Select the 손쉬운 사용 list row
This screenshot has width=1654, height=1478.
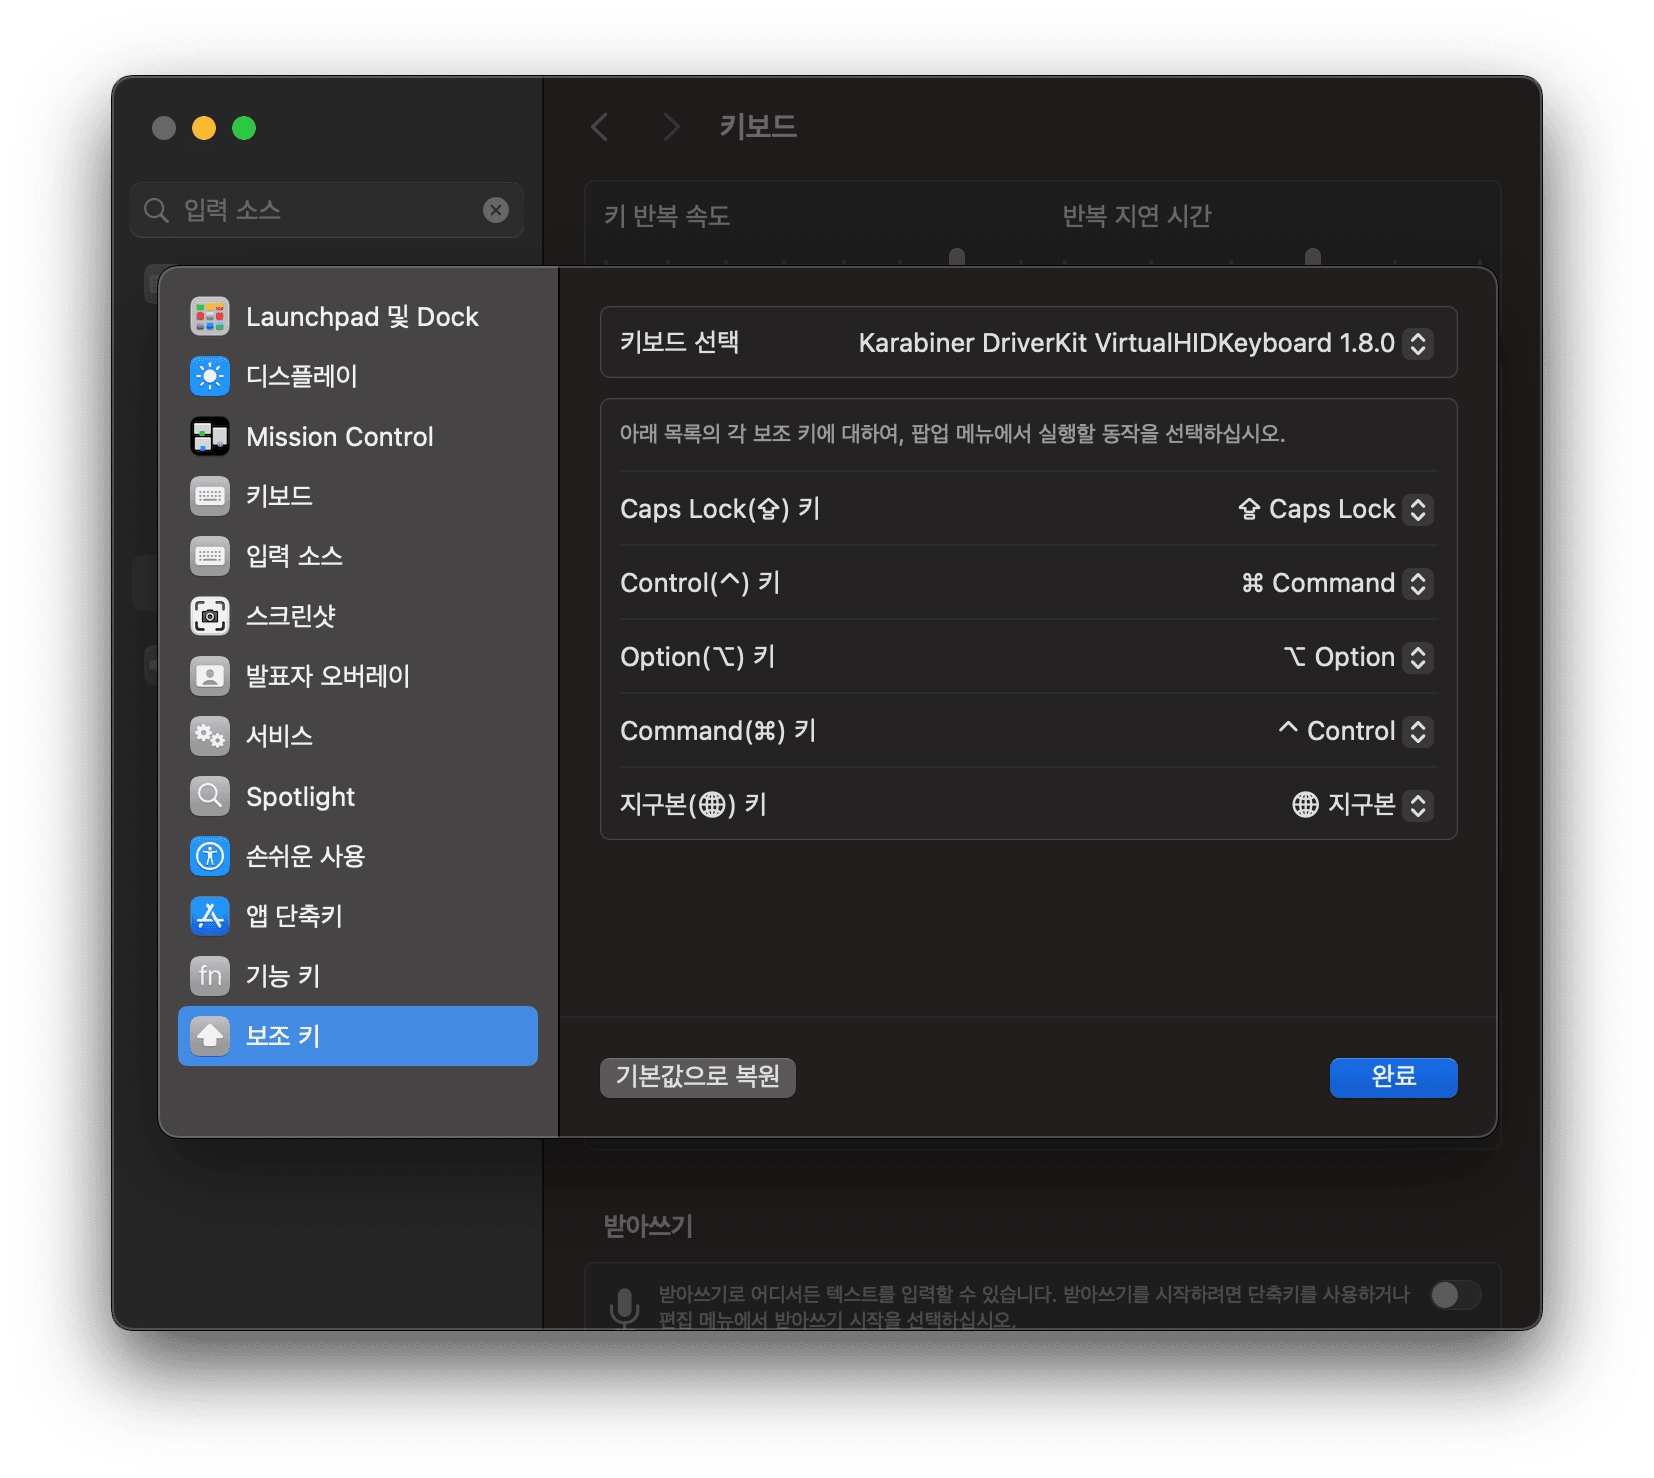coord(358,856)
